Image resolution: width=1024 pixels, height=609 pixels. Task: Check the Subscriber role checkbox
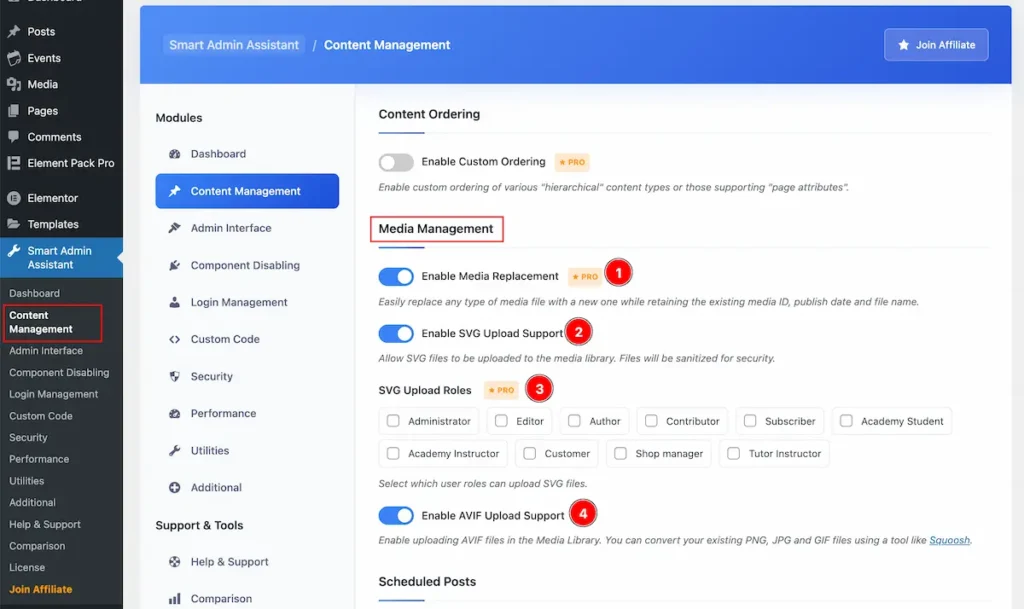click(x=750, y=421)
